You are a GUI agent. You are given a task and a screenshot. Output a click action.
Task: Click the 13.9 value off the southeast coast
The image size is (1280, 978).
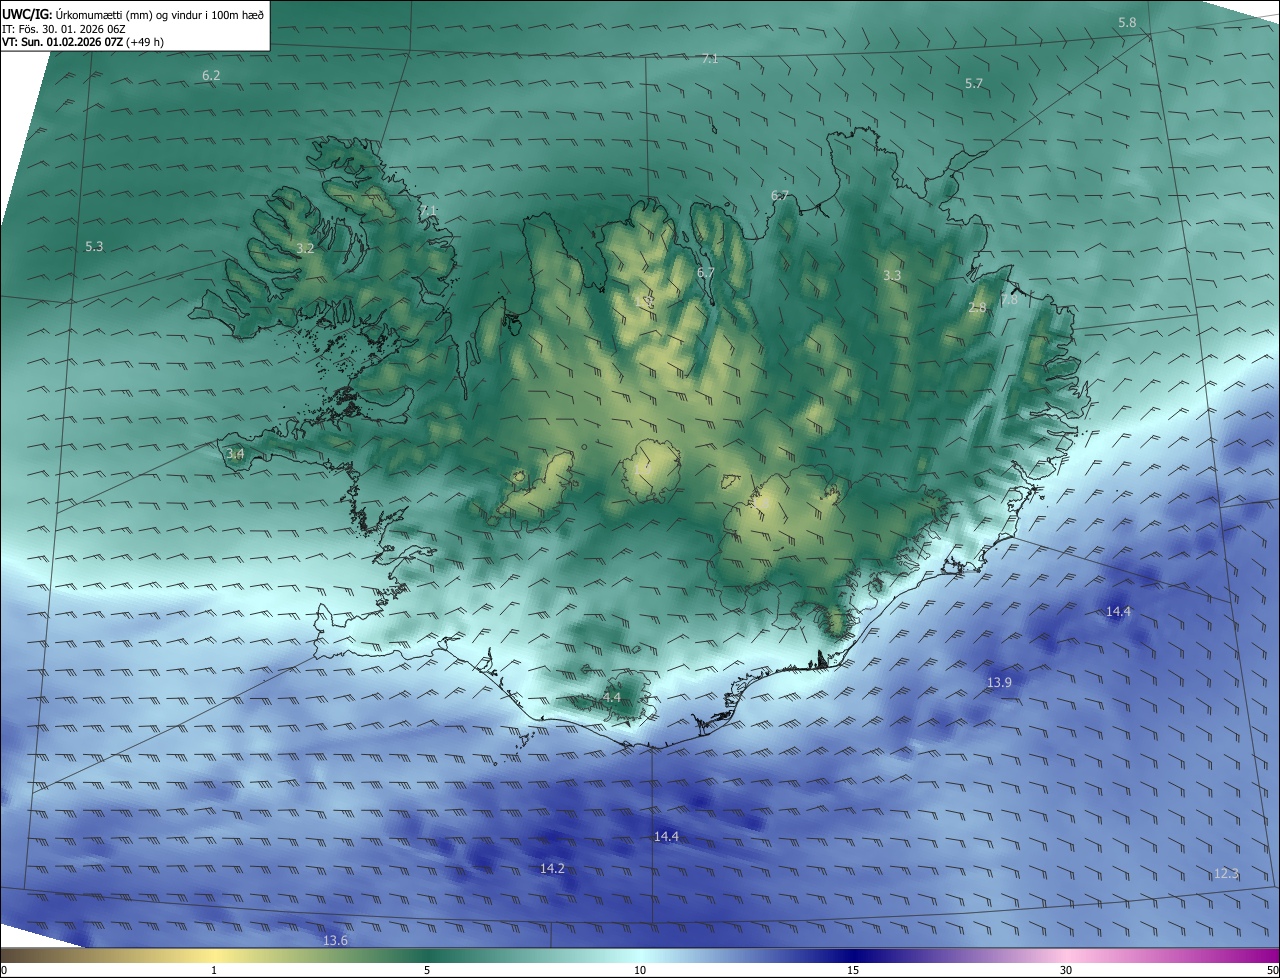point(999,682)
